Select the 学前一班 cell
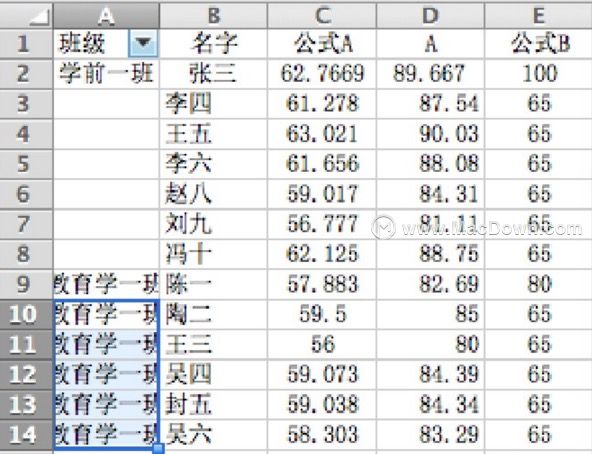Viewport: 592px width, 454px height. tap(106, 74)
